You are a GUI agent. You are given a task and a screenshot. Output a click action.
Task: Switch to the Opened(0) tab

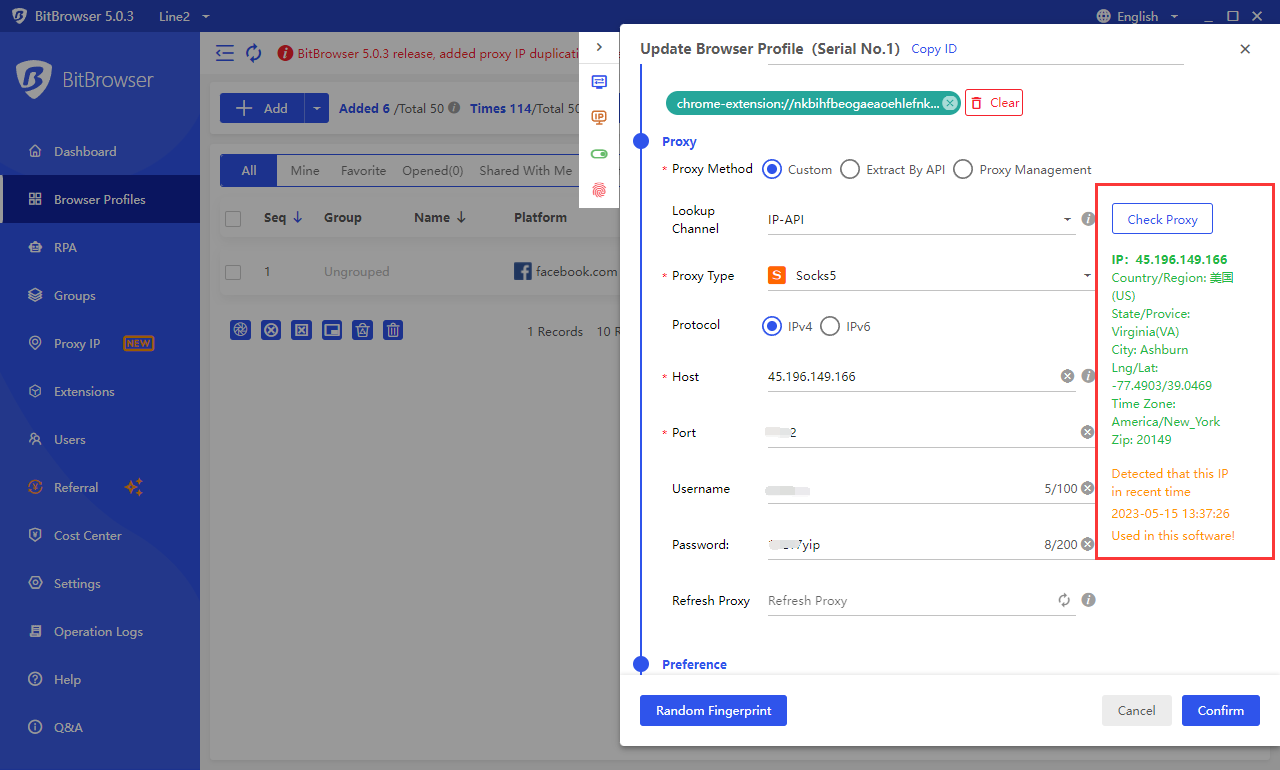(433, 170)
